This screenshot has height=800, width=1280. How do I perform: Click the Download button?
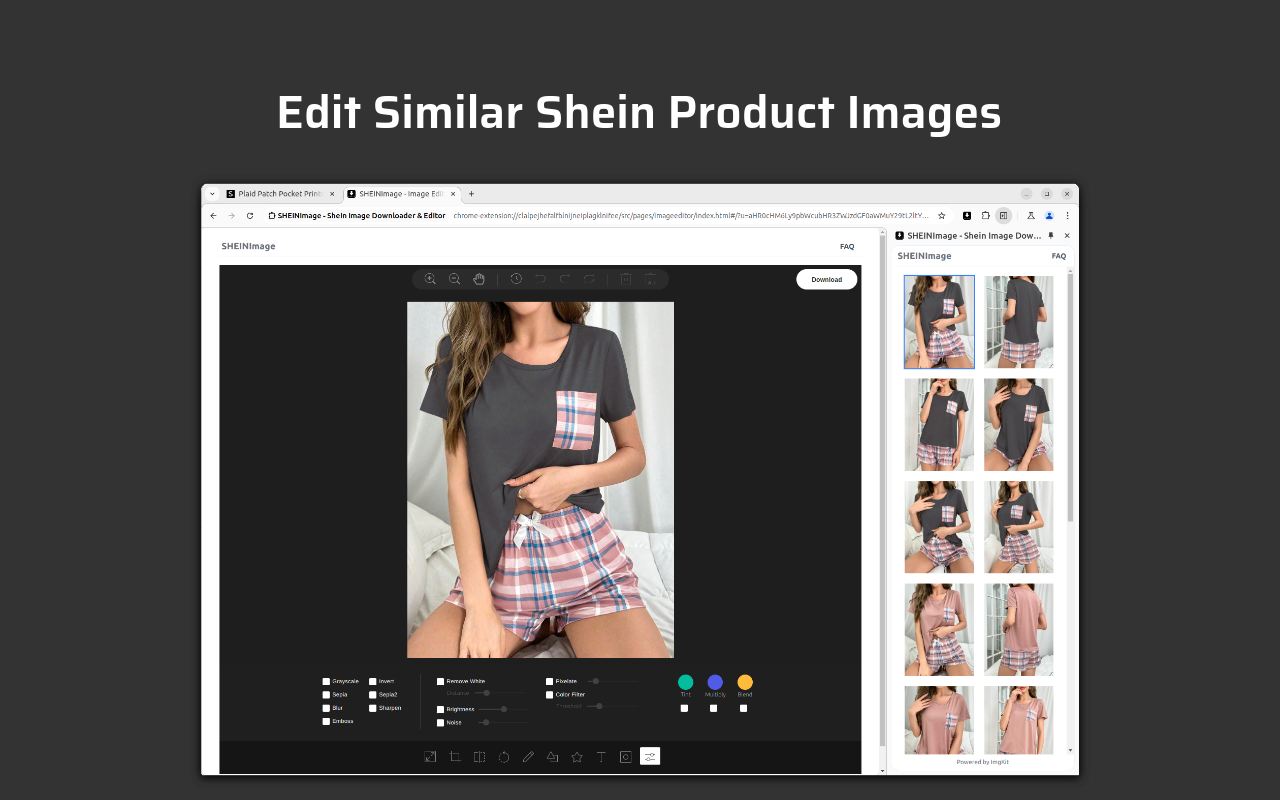(826, 279)
